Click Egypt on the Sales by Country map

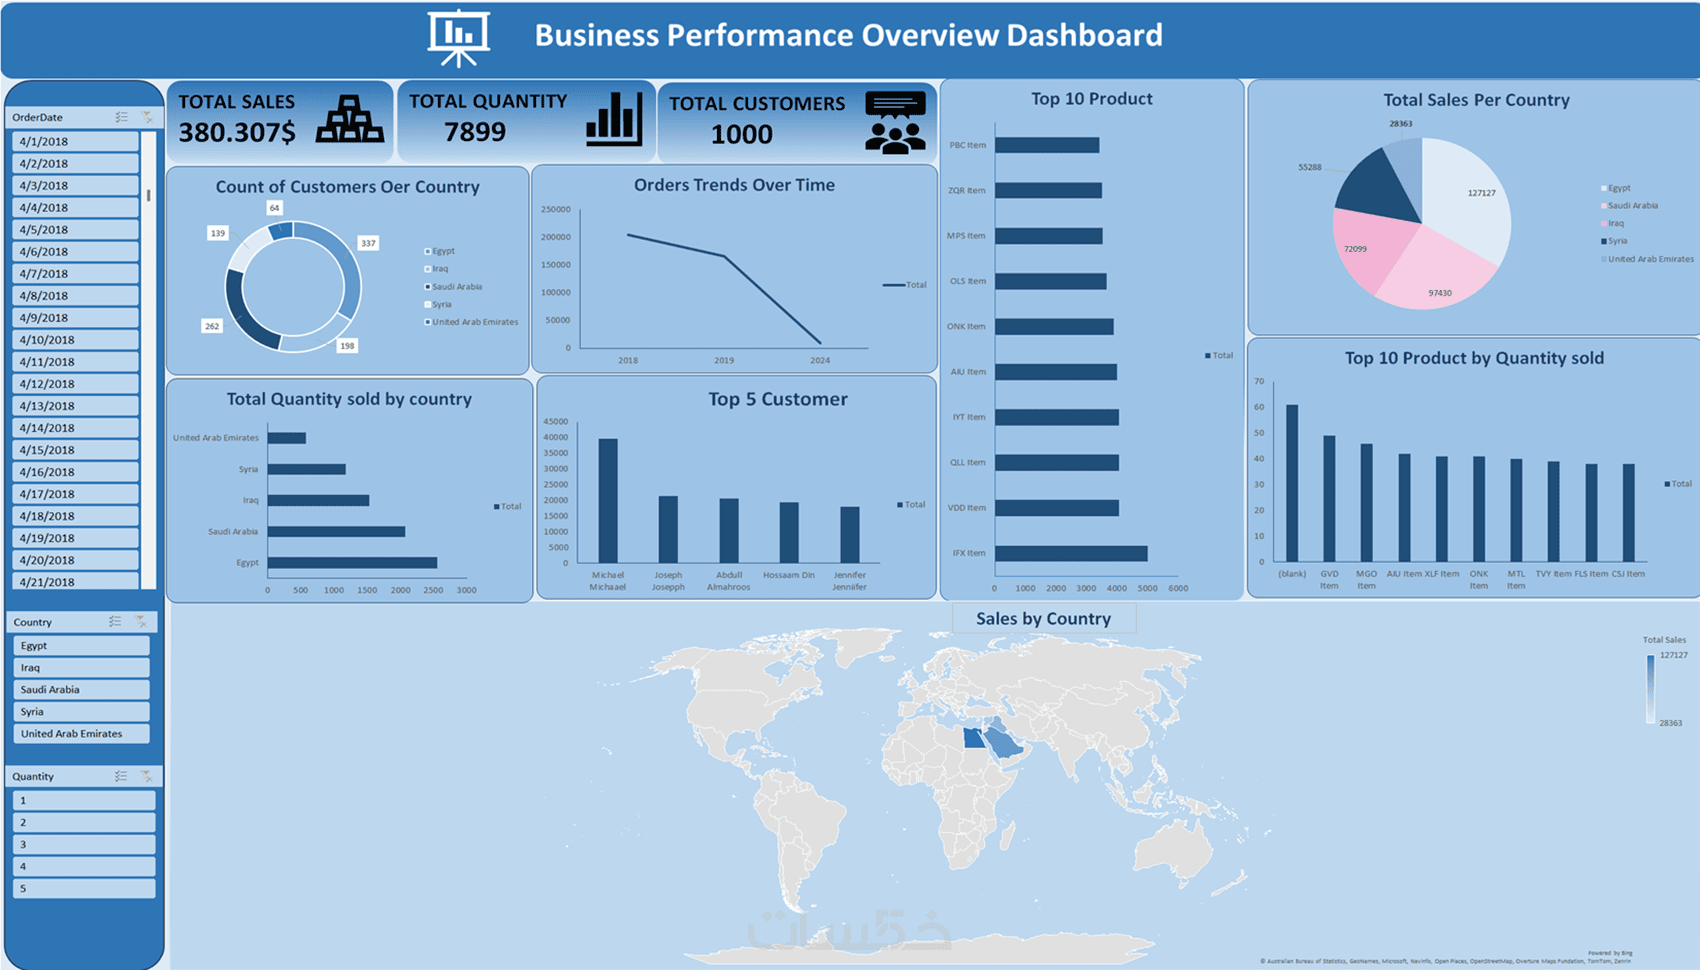click(973, 738)
